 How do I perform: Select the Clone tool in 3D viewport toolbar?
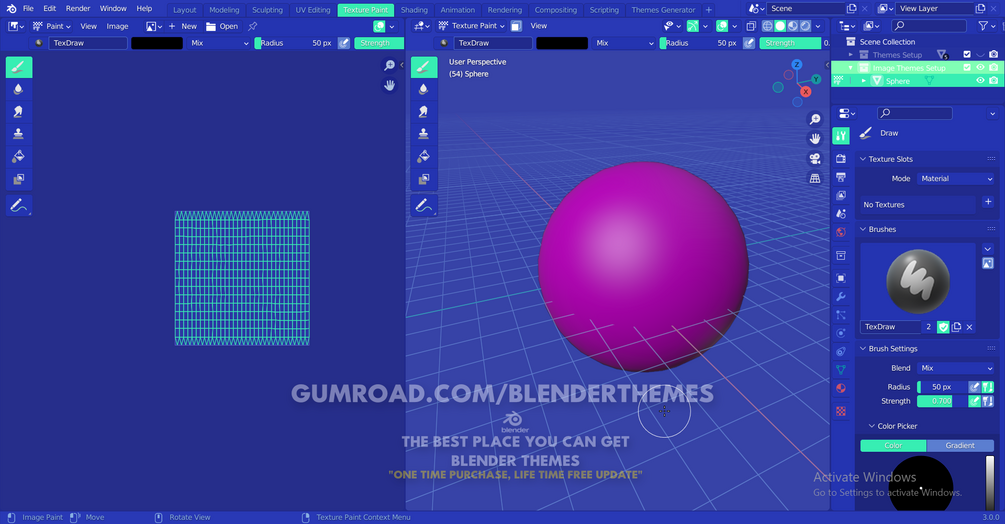[424, 134]
